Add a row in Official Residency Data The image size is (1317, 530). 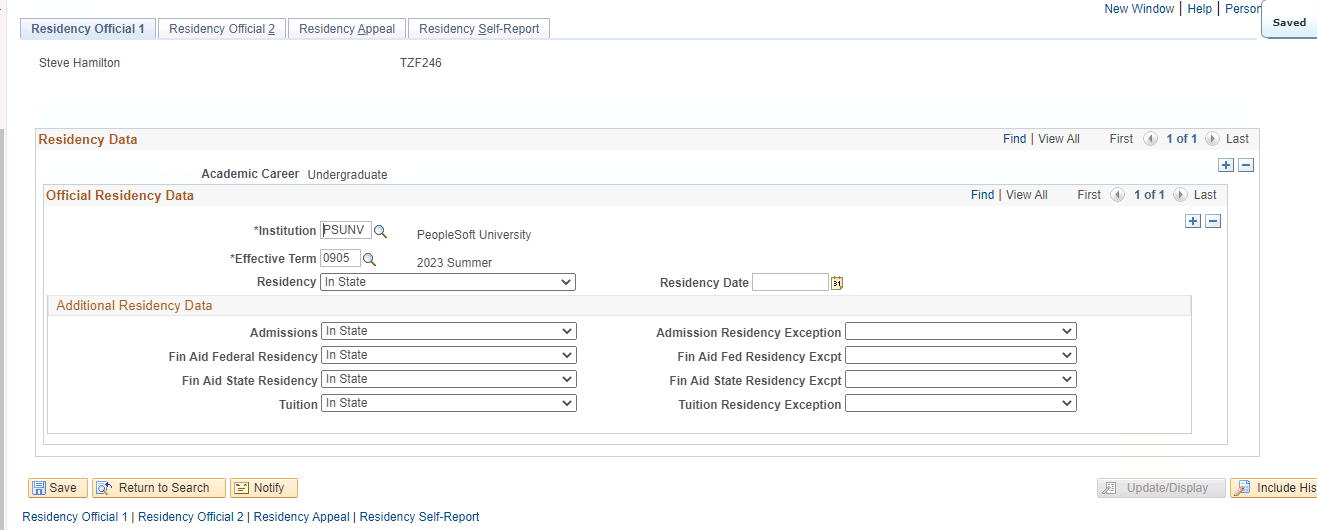(1193, 221)
